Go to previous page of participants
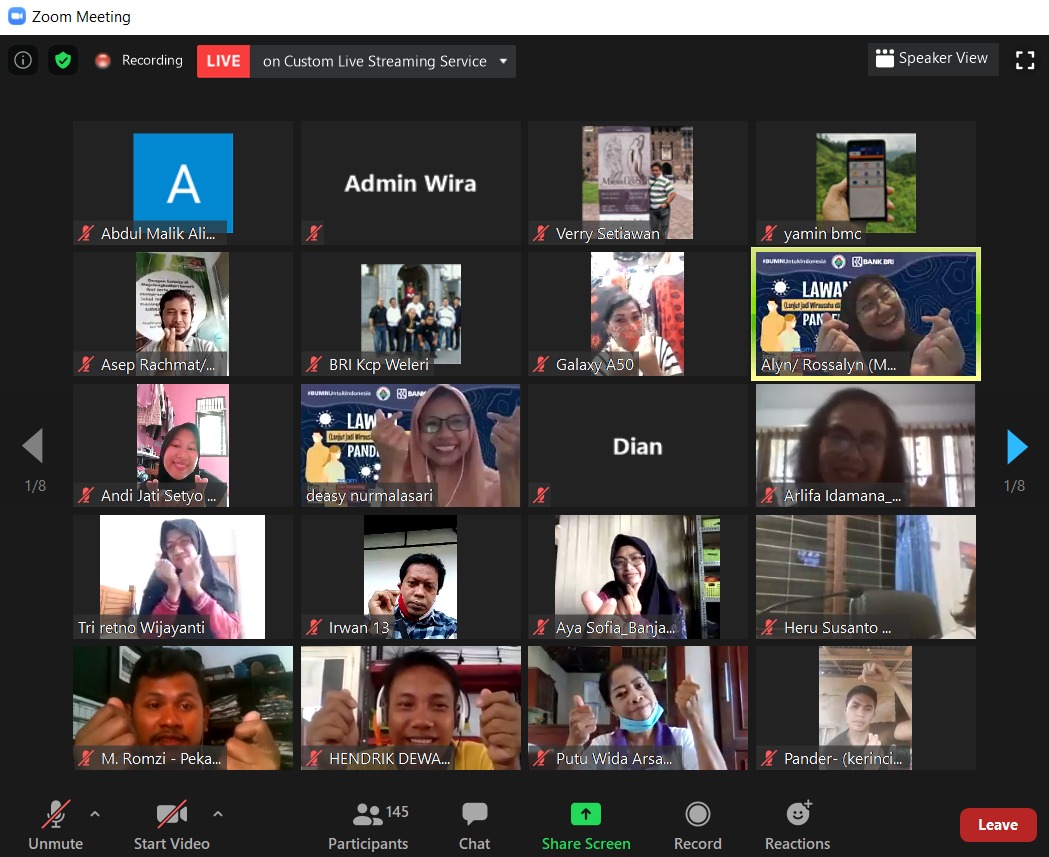The image size is (1049, 857). (33, 447)
